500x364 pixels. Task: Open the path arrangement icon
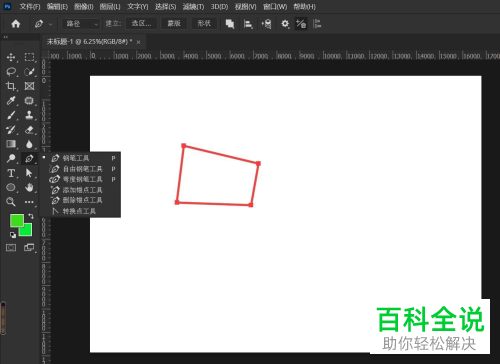tap(266, 24)
